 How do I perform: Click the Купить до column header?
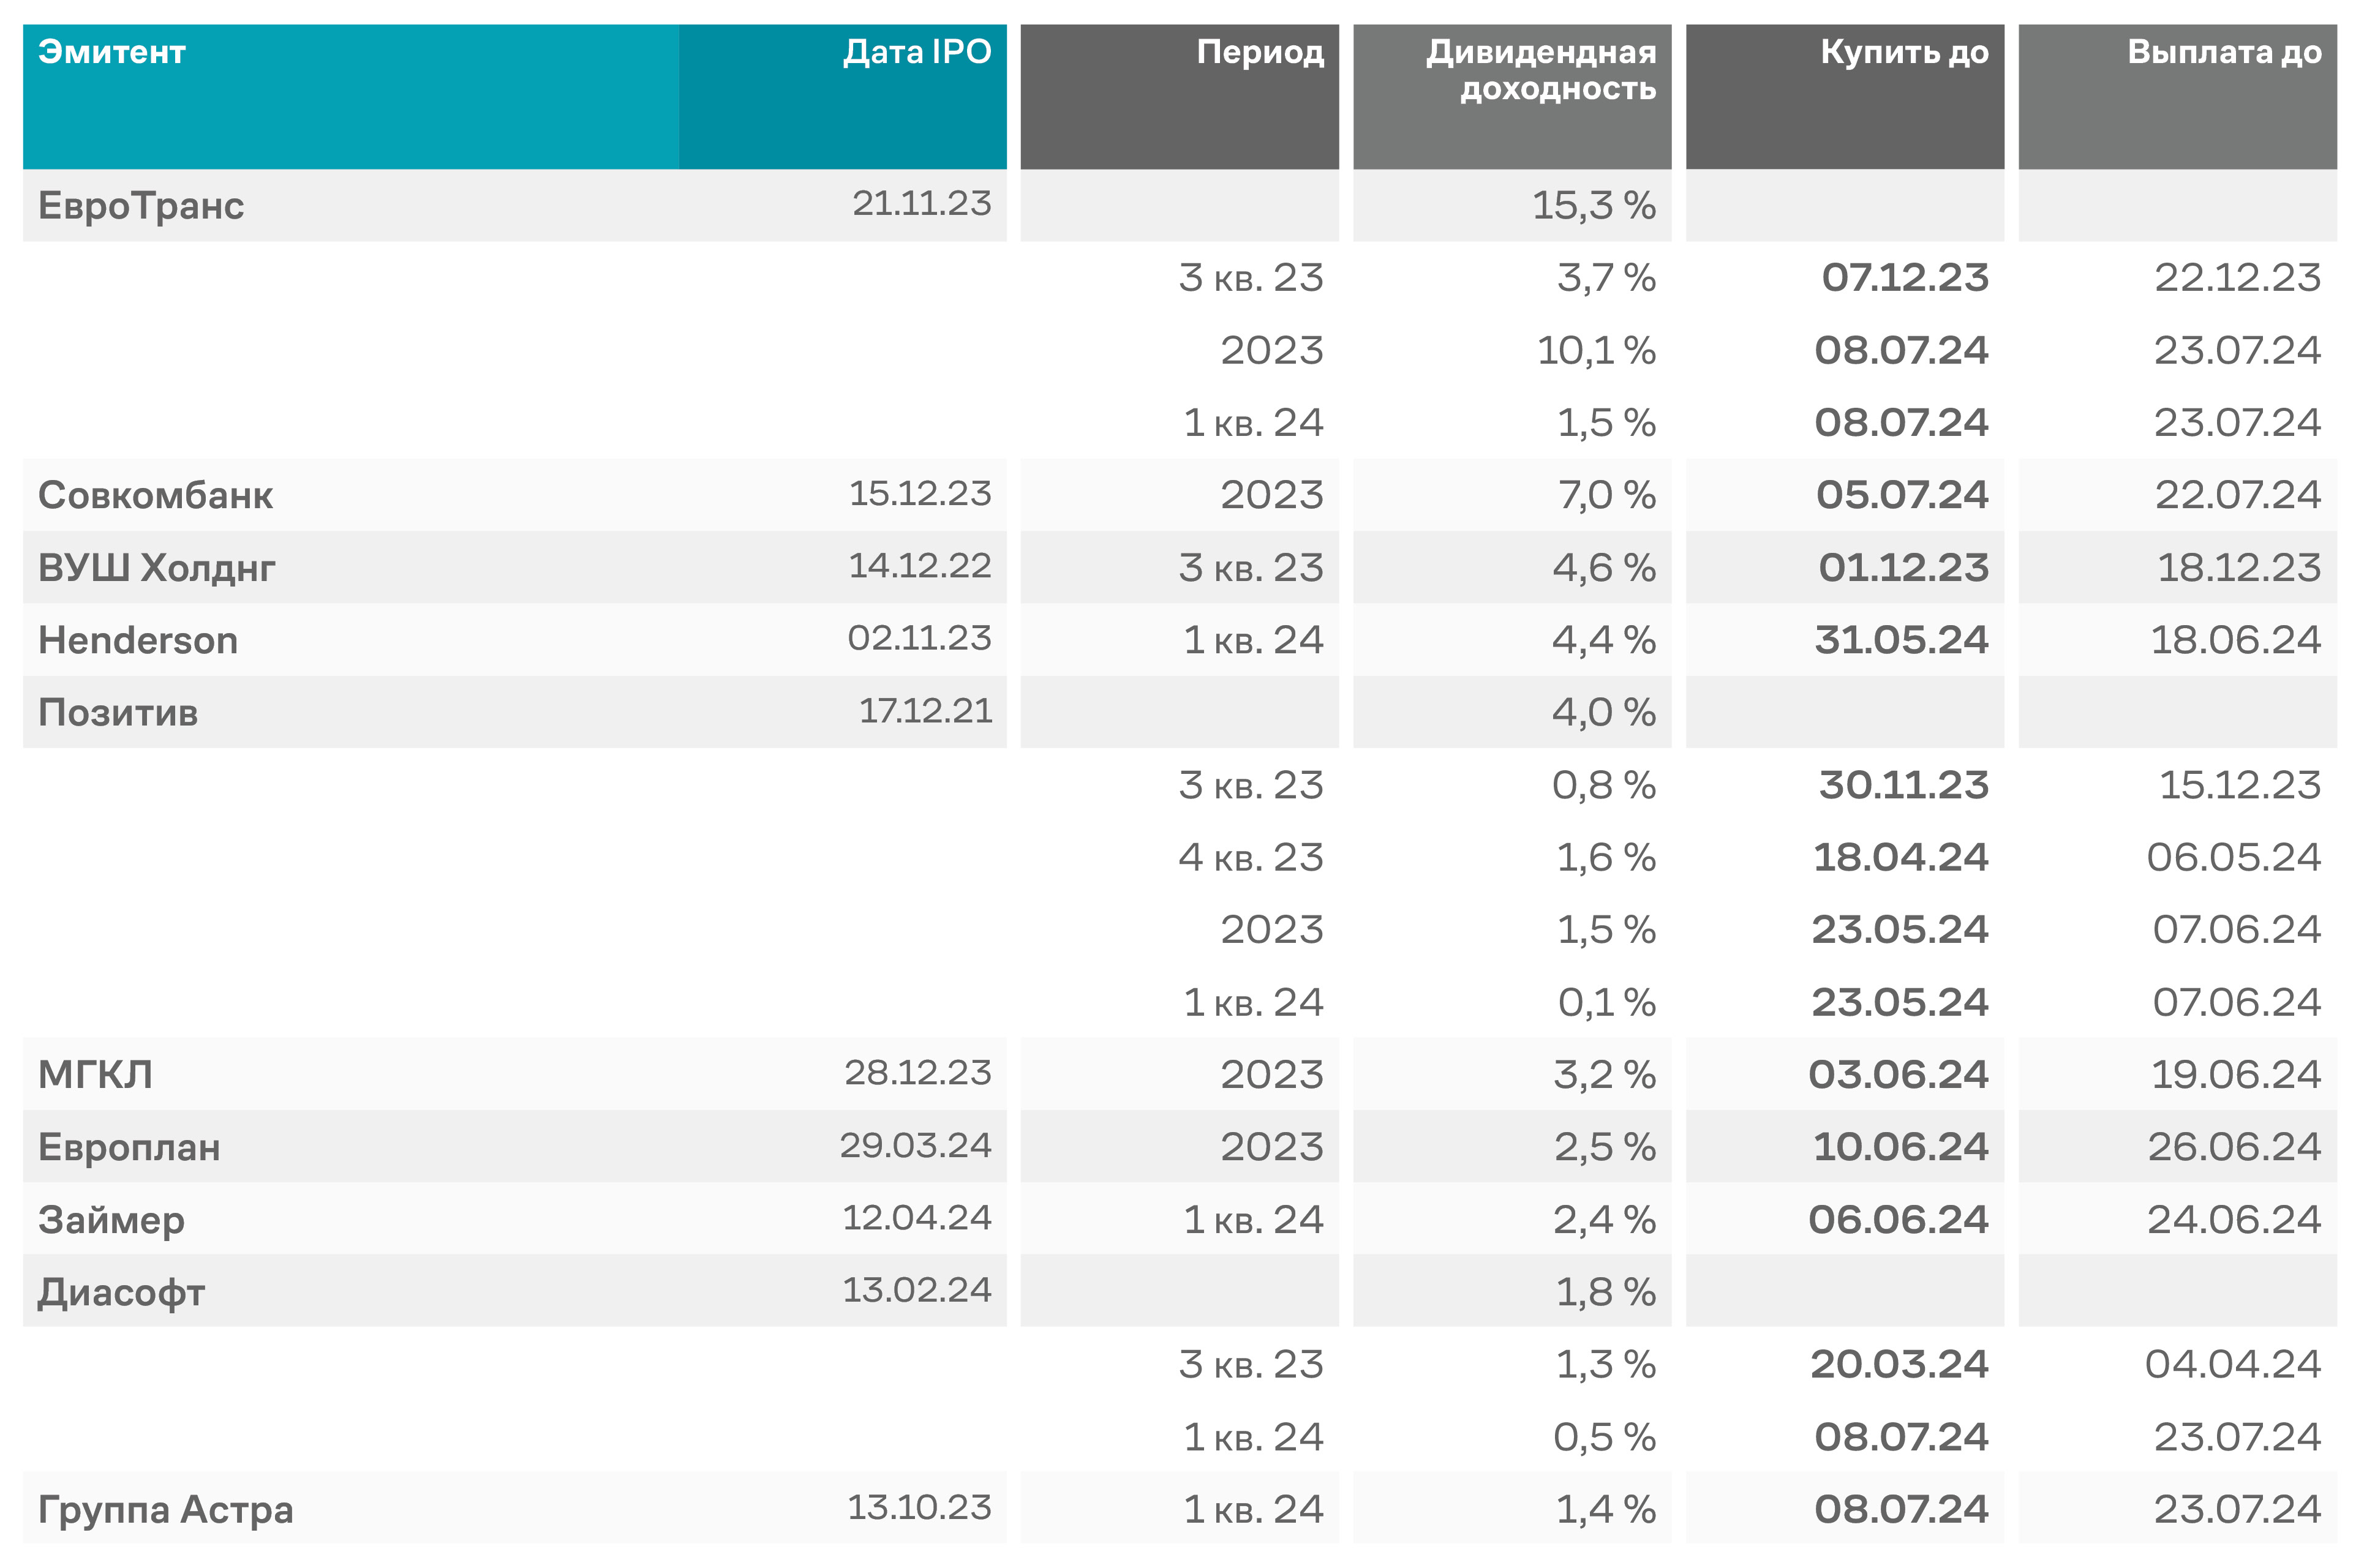pyautogui.click(x=1903, y=52)
